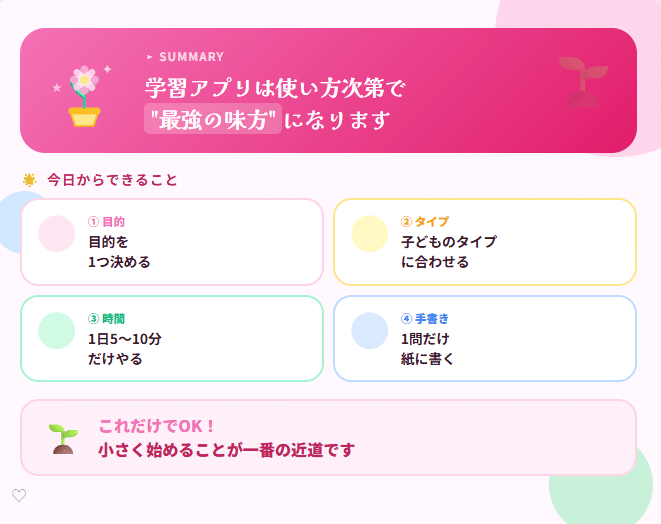Click the faded sprout icon in the header
The width and height of the screenshot is (661, 524).
click(x=582, y=80)
